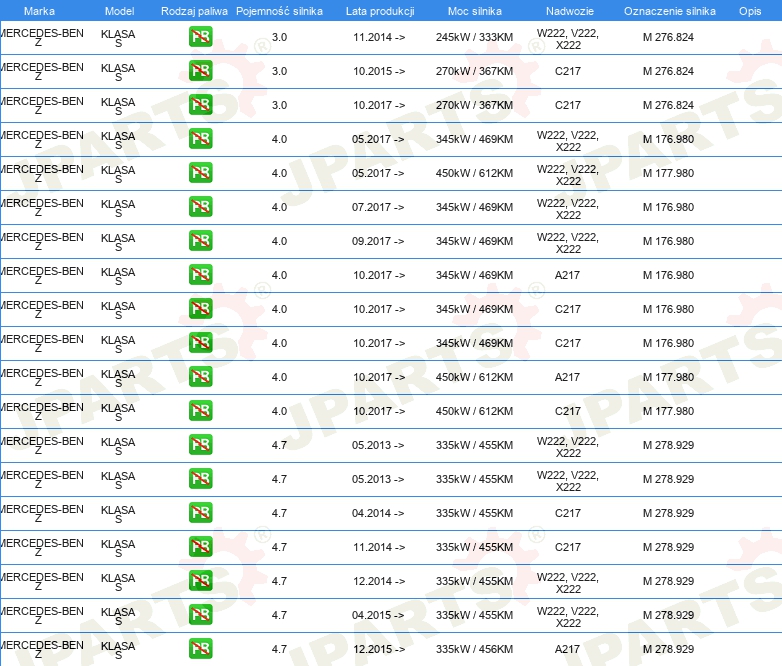Click the fuel icon in the 10.2015 270kW row
This screenshot has height=666, width=782.
200,72
